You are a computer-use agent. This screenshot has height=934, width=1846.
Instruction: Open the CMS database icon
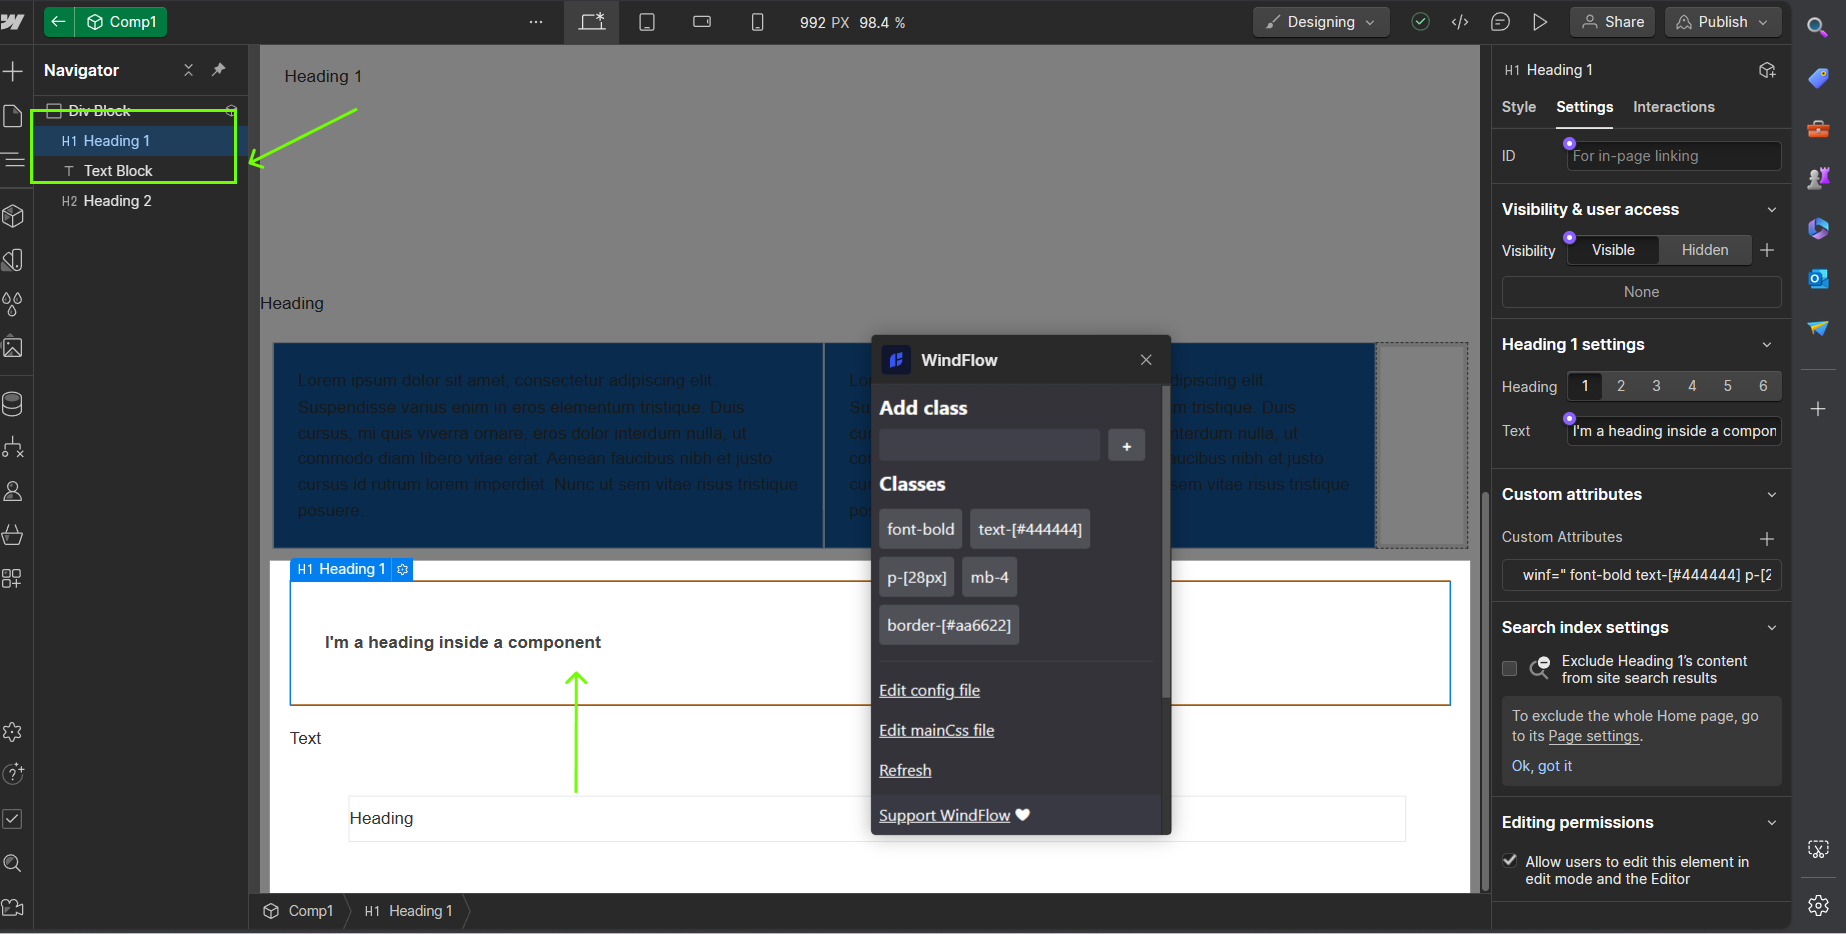click(x=13, y=404)
